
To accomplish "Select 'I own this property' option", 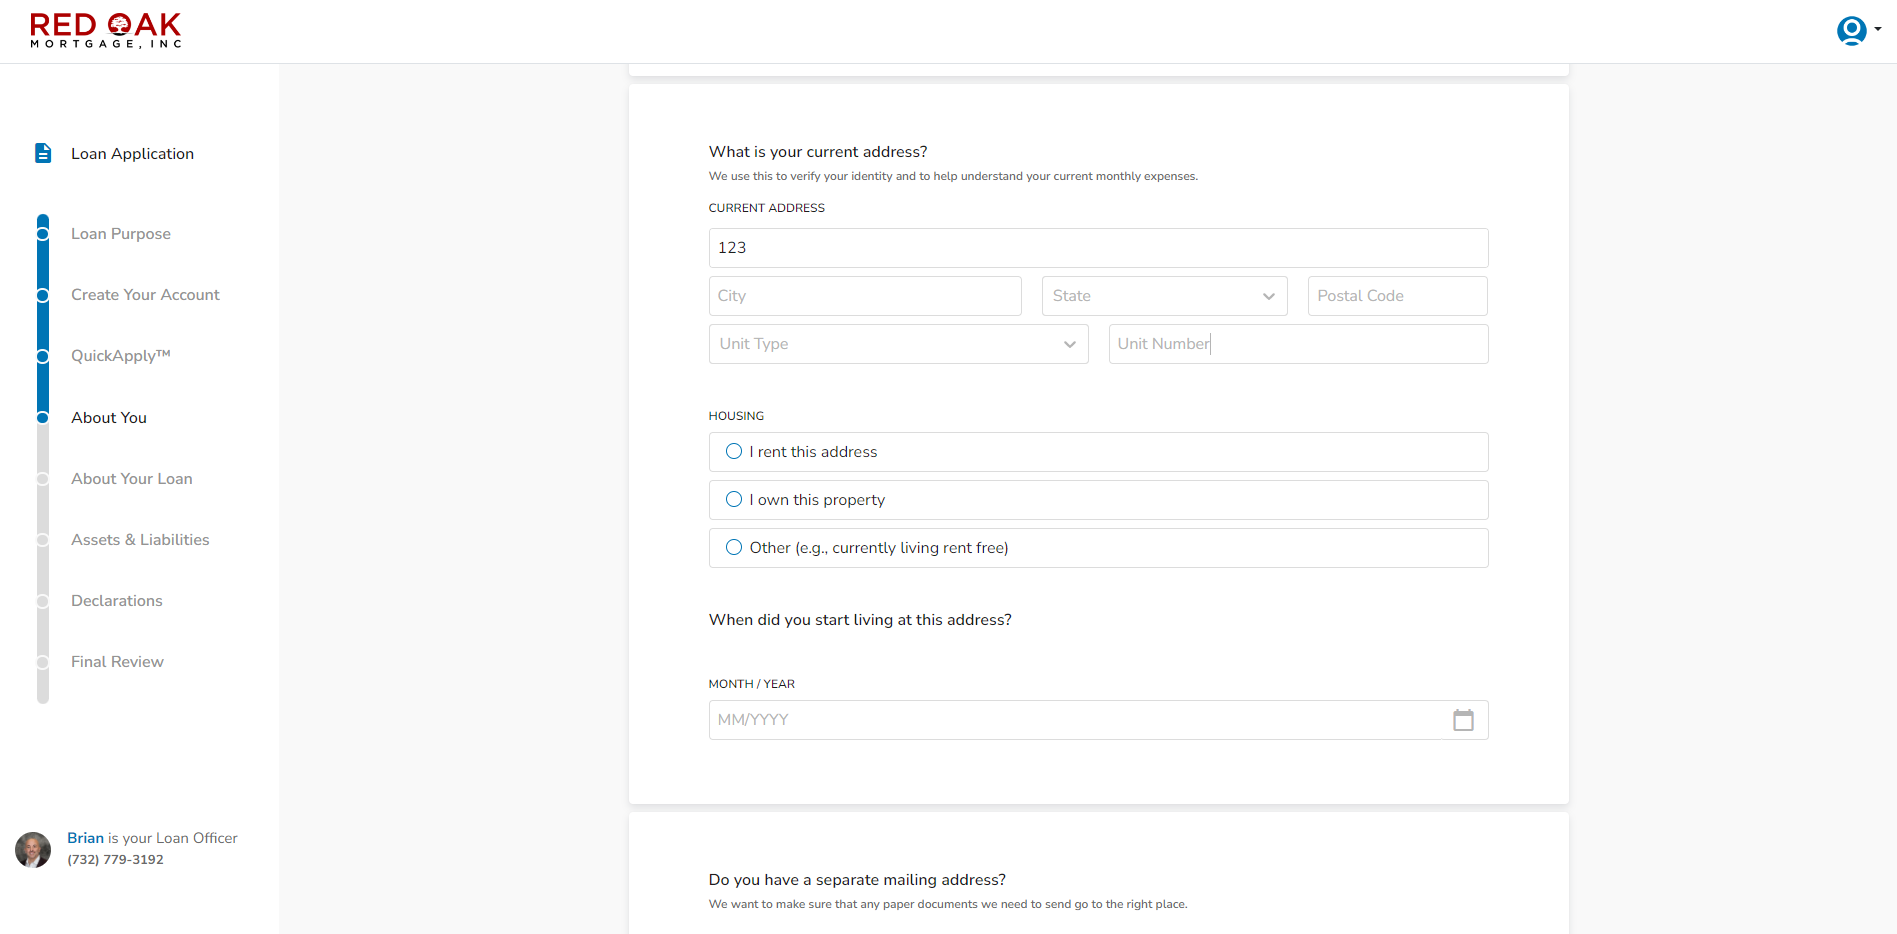I will pyautogui.click(x=1098, y=500).
